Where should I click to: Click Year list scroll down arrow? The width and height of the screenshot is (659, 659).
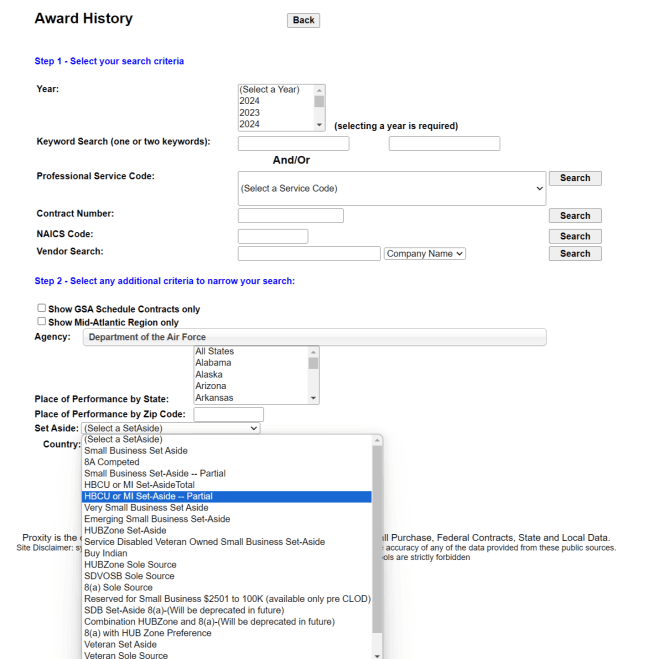click(x=319, y=125)
